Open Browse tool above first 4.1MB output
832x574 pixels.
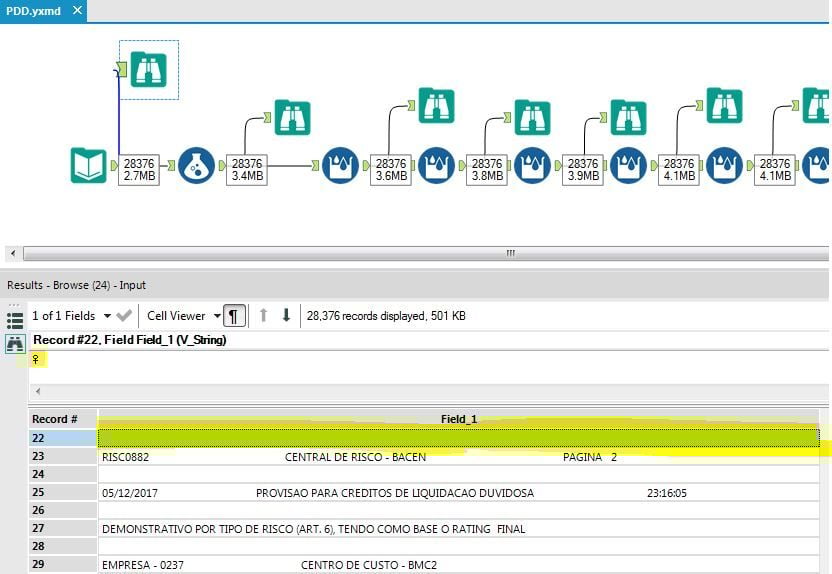[724, 106]
